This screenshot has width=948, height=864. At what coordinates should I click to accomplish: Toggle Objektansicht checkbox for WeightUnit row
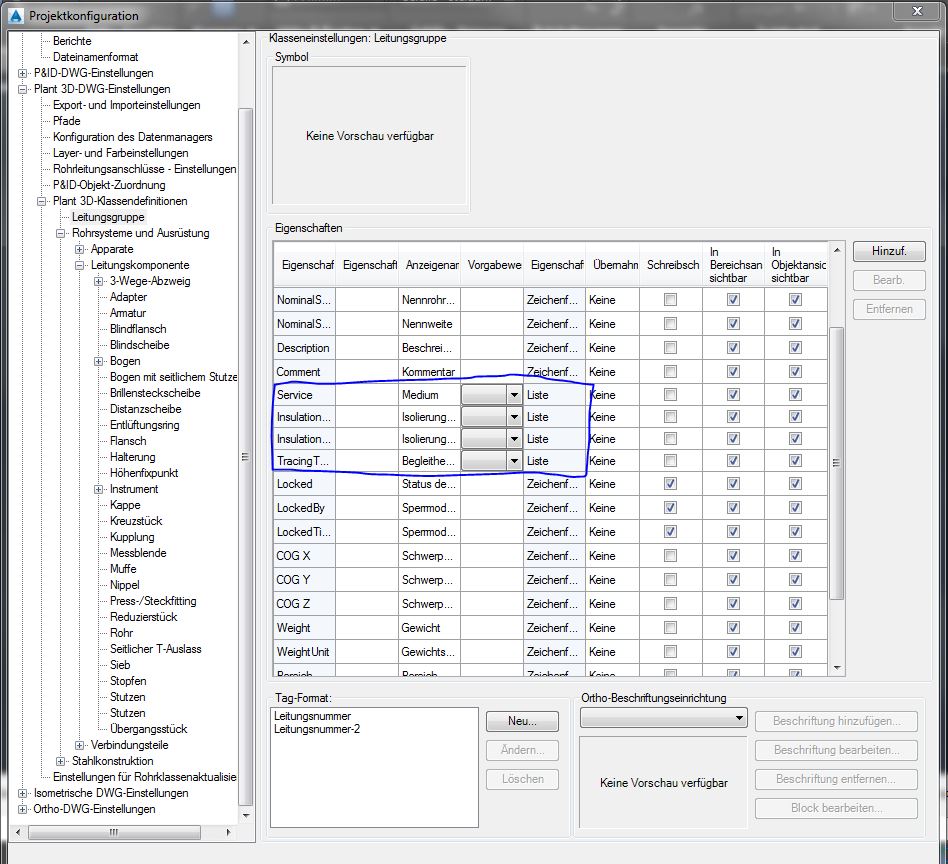point(796,652)
